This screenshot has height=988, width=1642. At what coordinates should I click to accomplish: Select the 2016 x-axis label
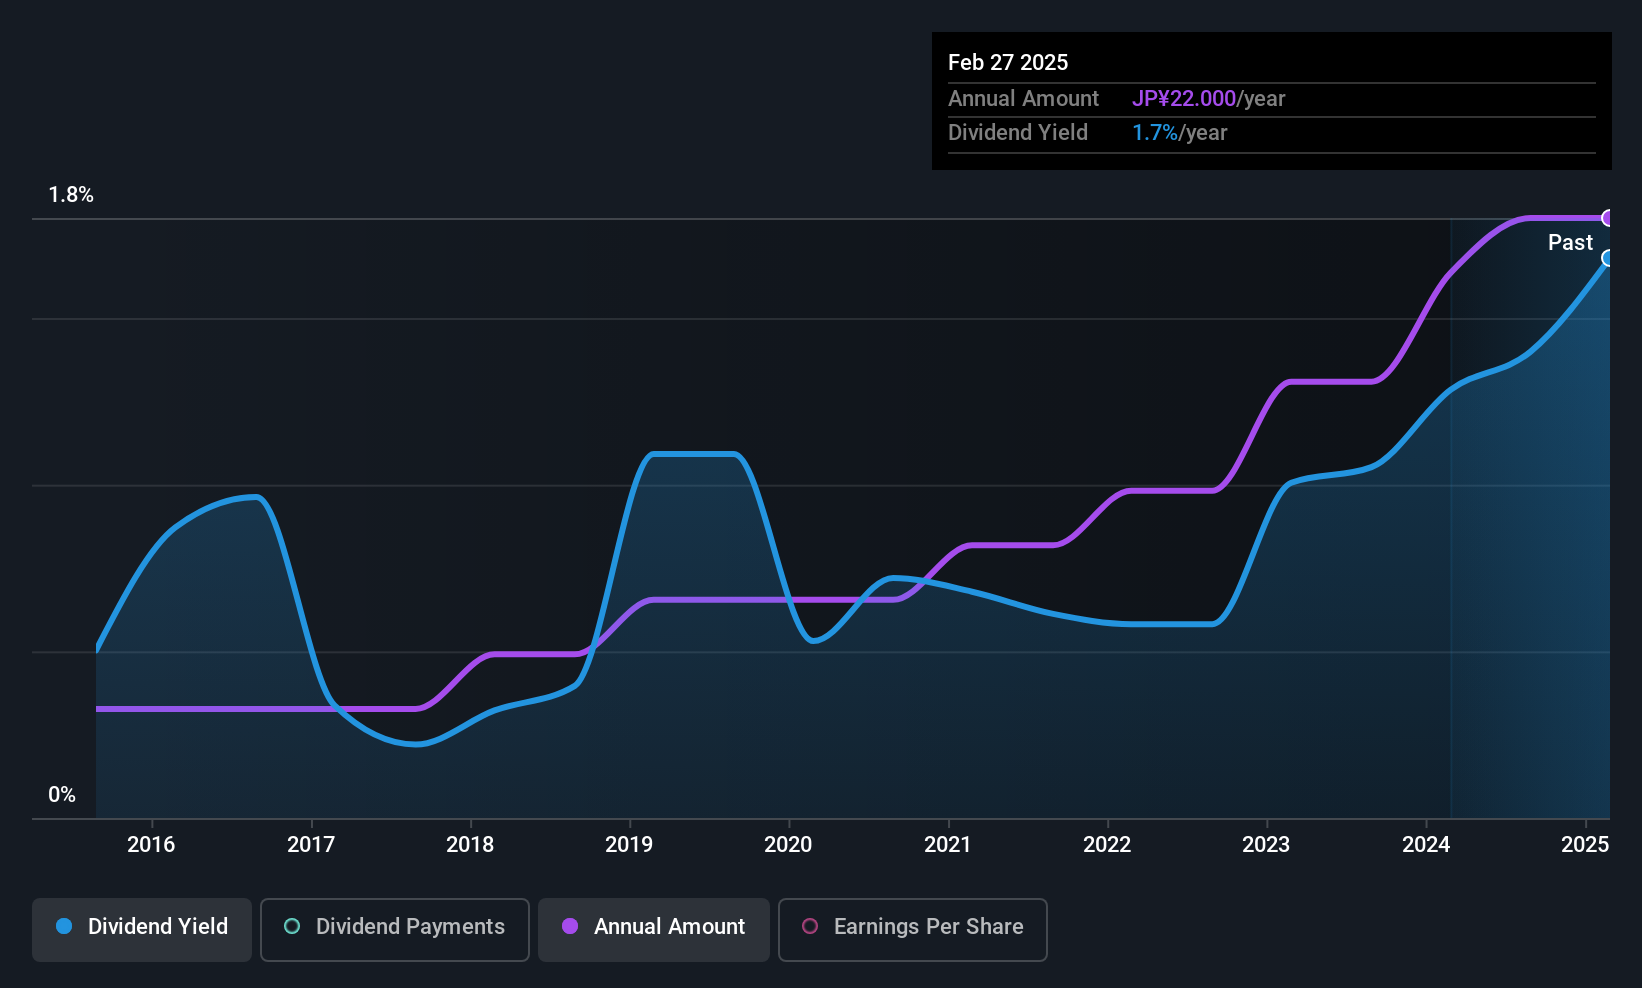151,845
